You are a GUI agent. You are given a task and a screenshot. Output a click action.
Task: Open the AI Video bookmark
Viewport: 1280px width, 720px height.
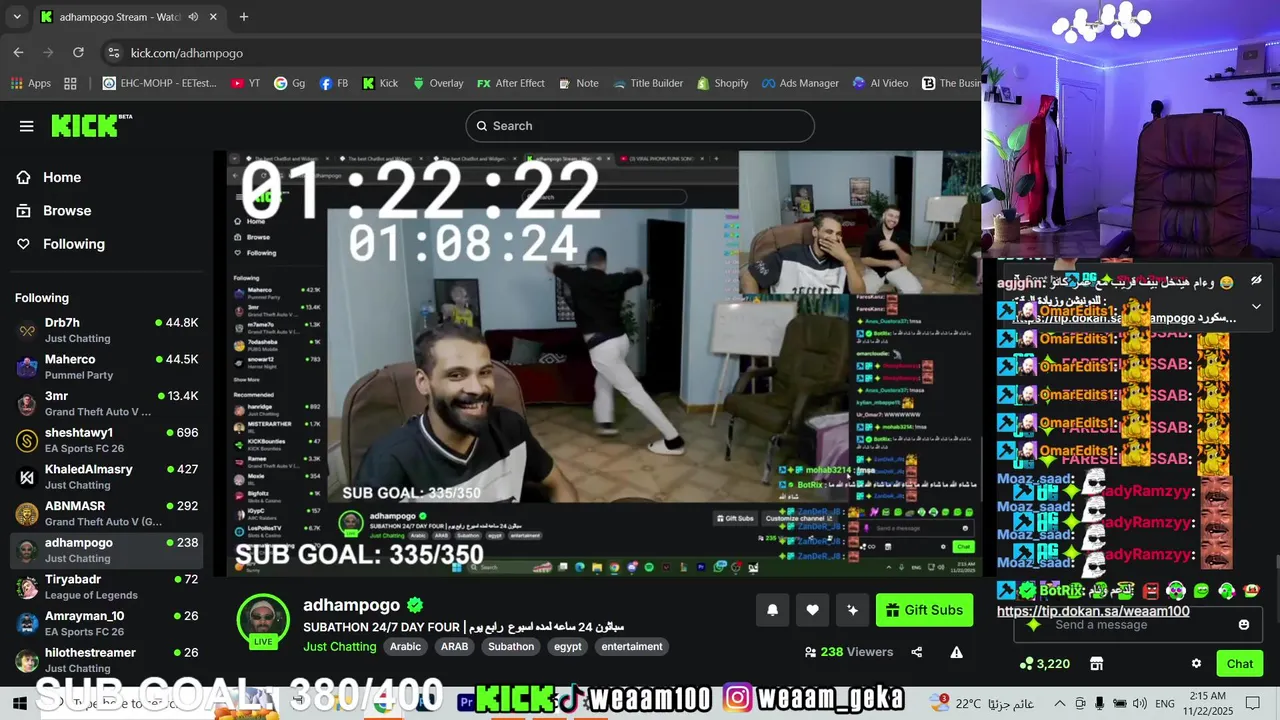click(880, 83)
